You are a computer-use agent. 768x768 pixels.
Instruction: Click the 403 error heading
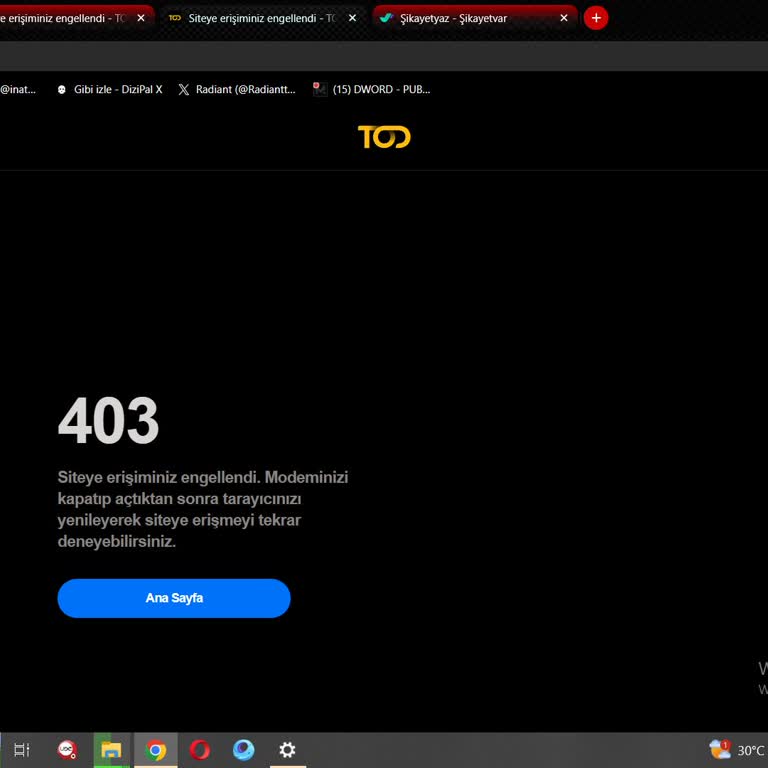[x=108, y=420]
